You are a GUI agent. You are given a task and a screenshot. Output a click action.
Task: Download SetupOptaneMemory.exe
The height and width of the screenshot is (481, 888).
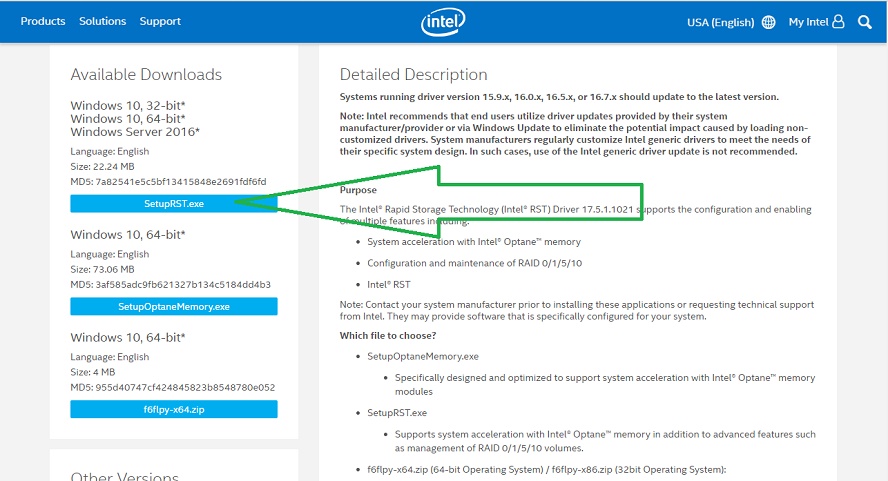(174, 307)
